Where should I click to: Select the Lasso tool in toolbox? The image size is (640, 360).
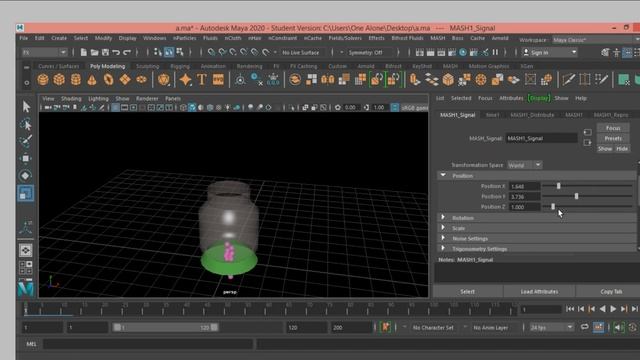click(26, 124)
